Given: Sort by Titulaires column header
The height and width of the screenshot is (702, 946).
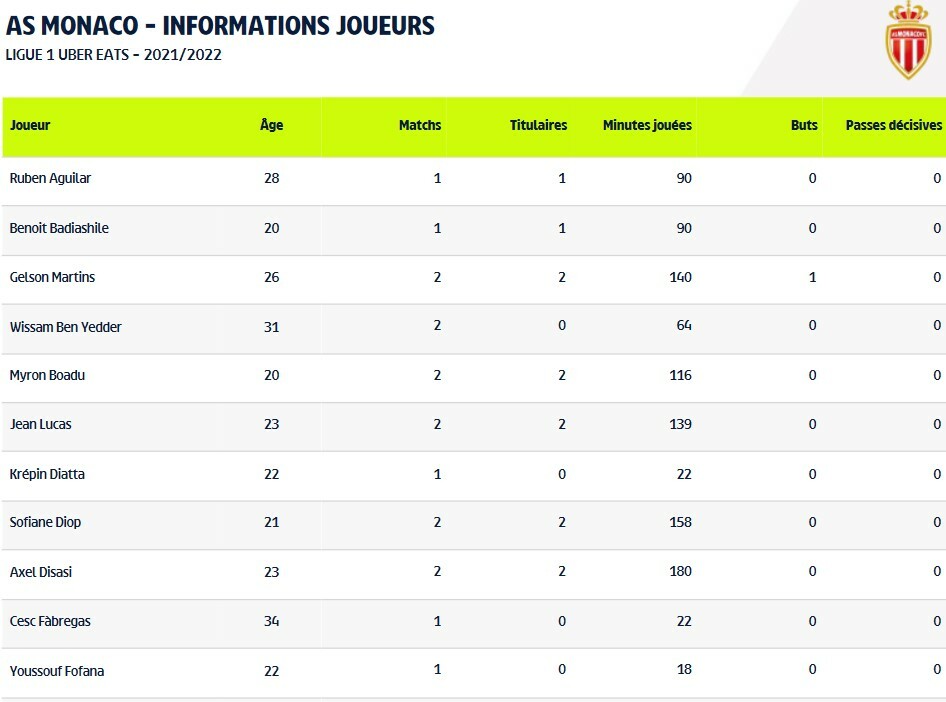Looking at the screenshot, I should (x=538, y=126).
